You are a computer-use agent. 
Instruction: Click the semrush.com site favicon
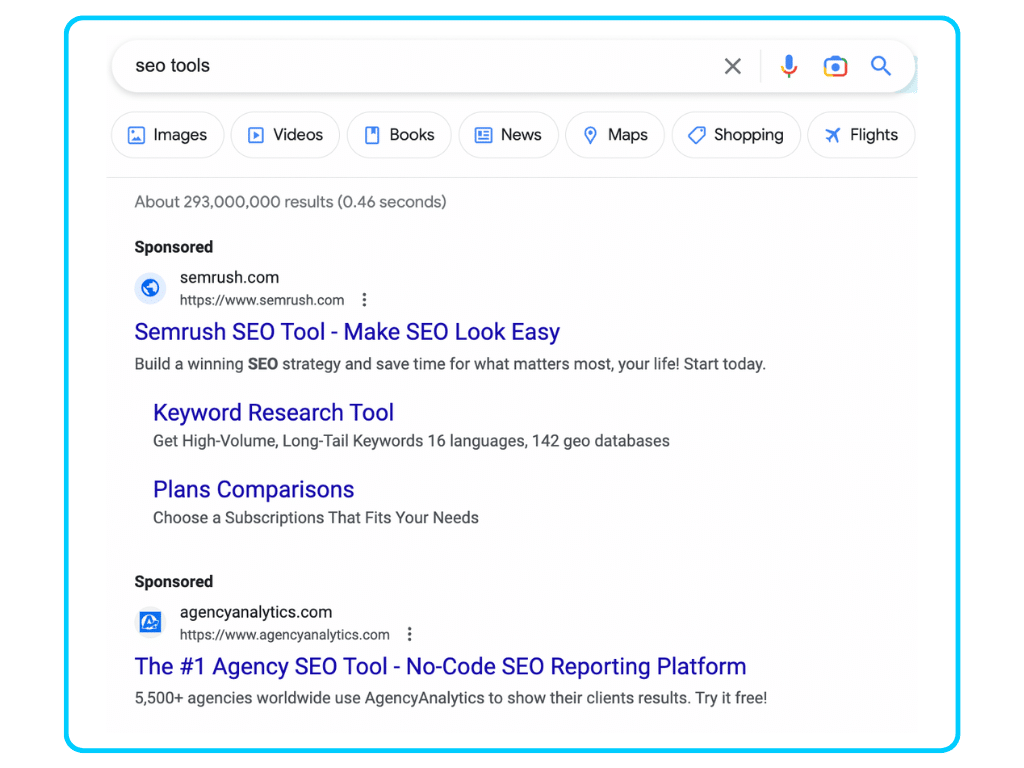point(150,288)
